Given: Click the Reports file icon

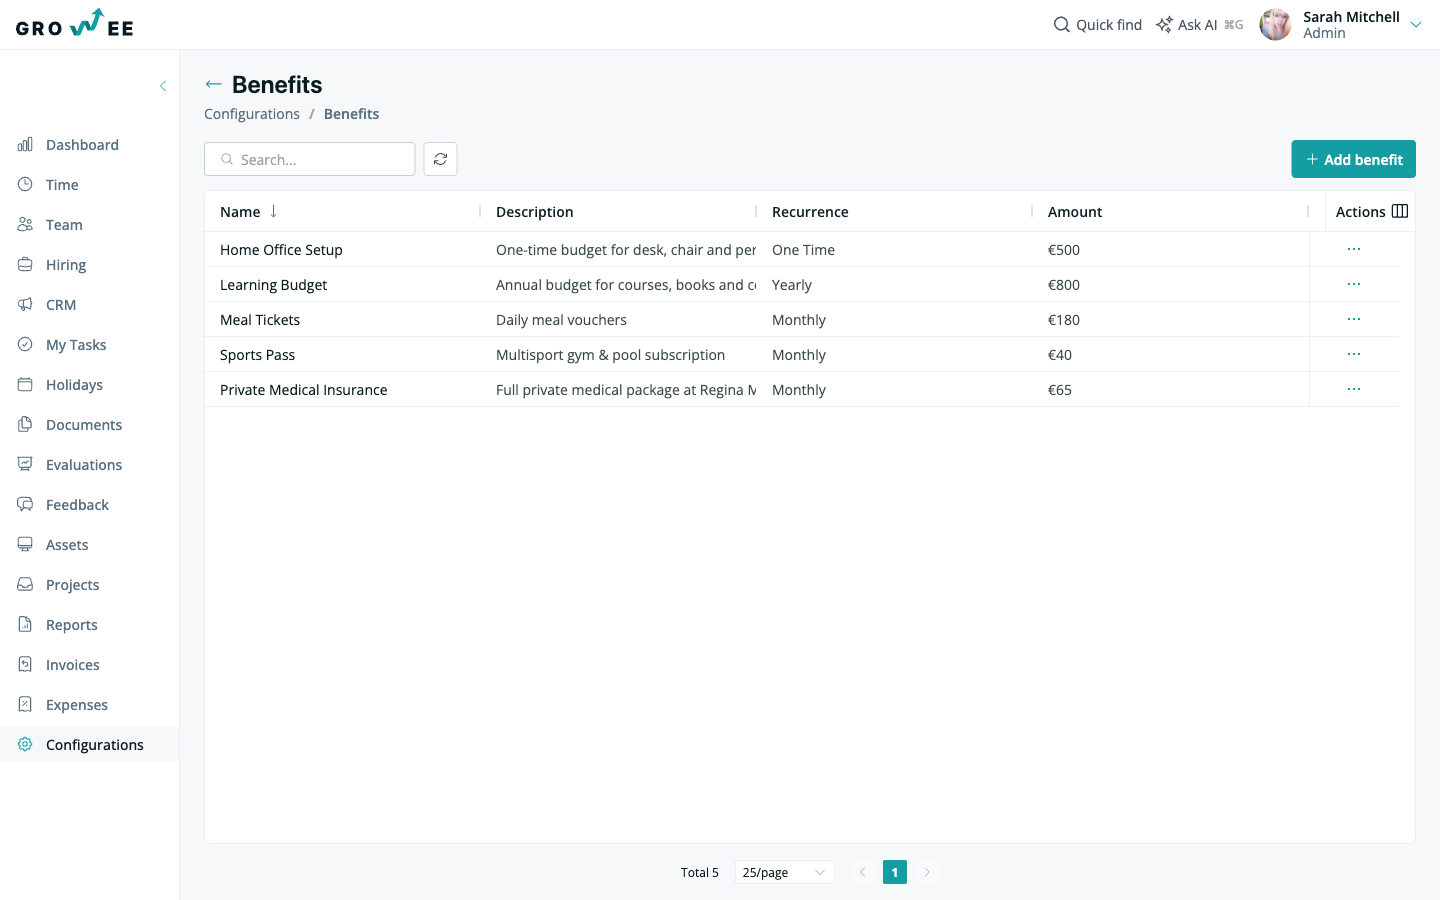Looking at the screenshot, I should point(25,625).
